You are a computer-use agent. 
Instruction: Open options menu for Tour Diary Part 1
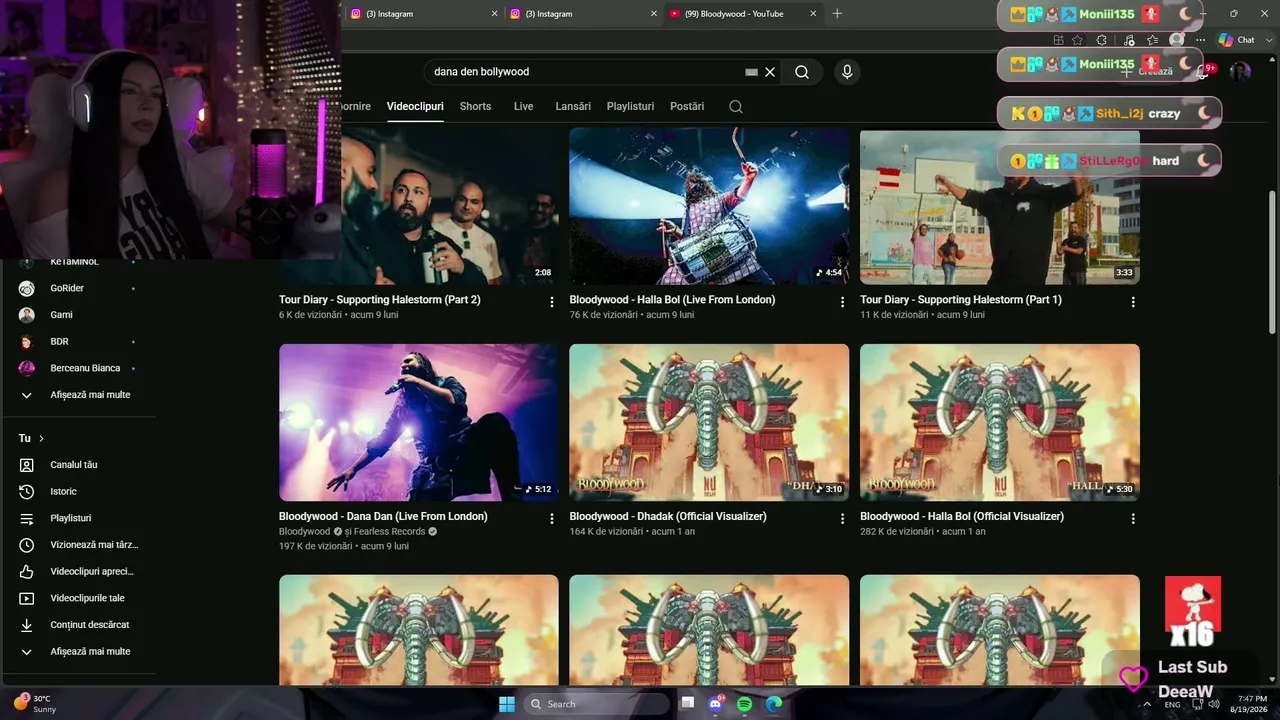1133,302
